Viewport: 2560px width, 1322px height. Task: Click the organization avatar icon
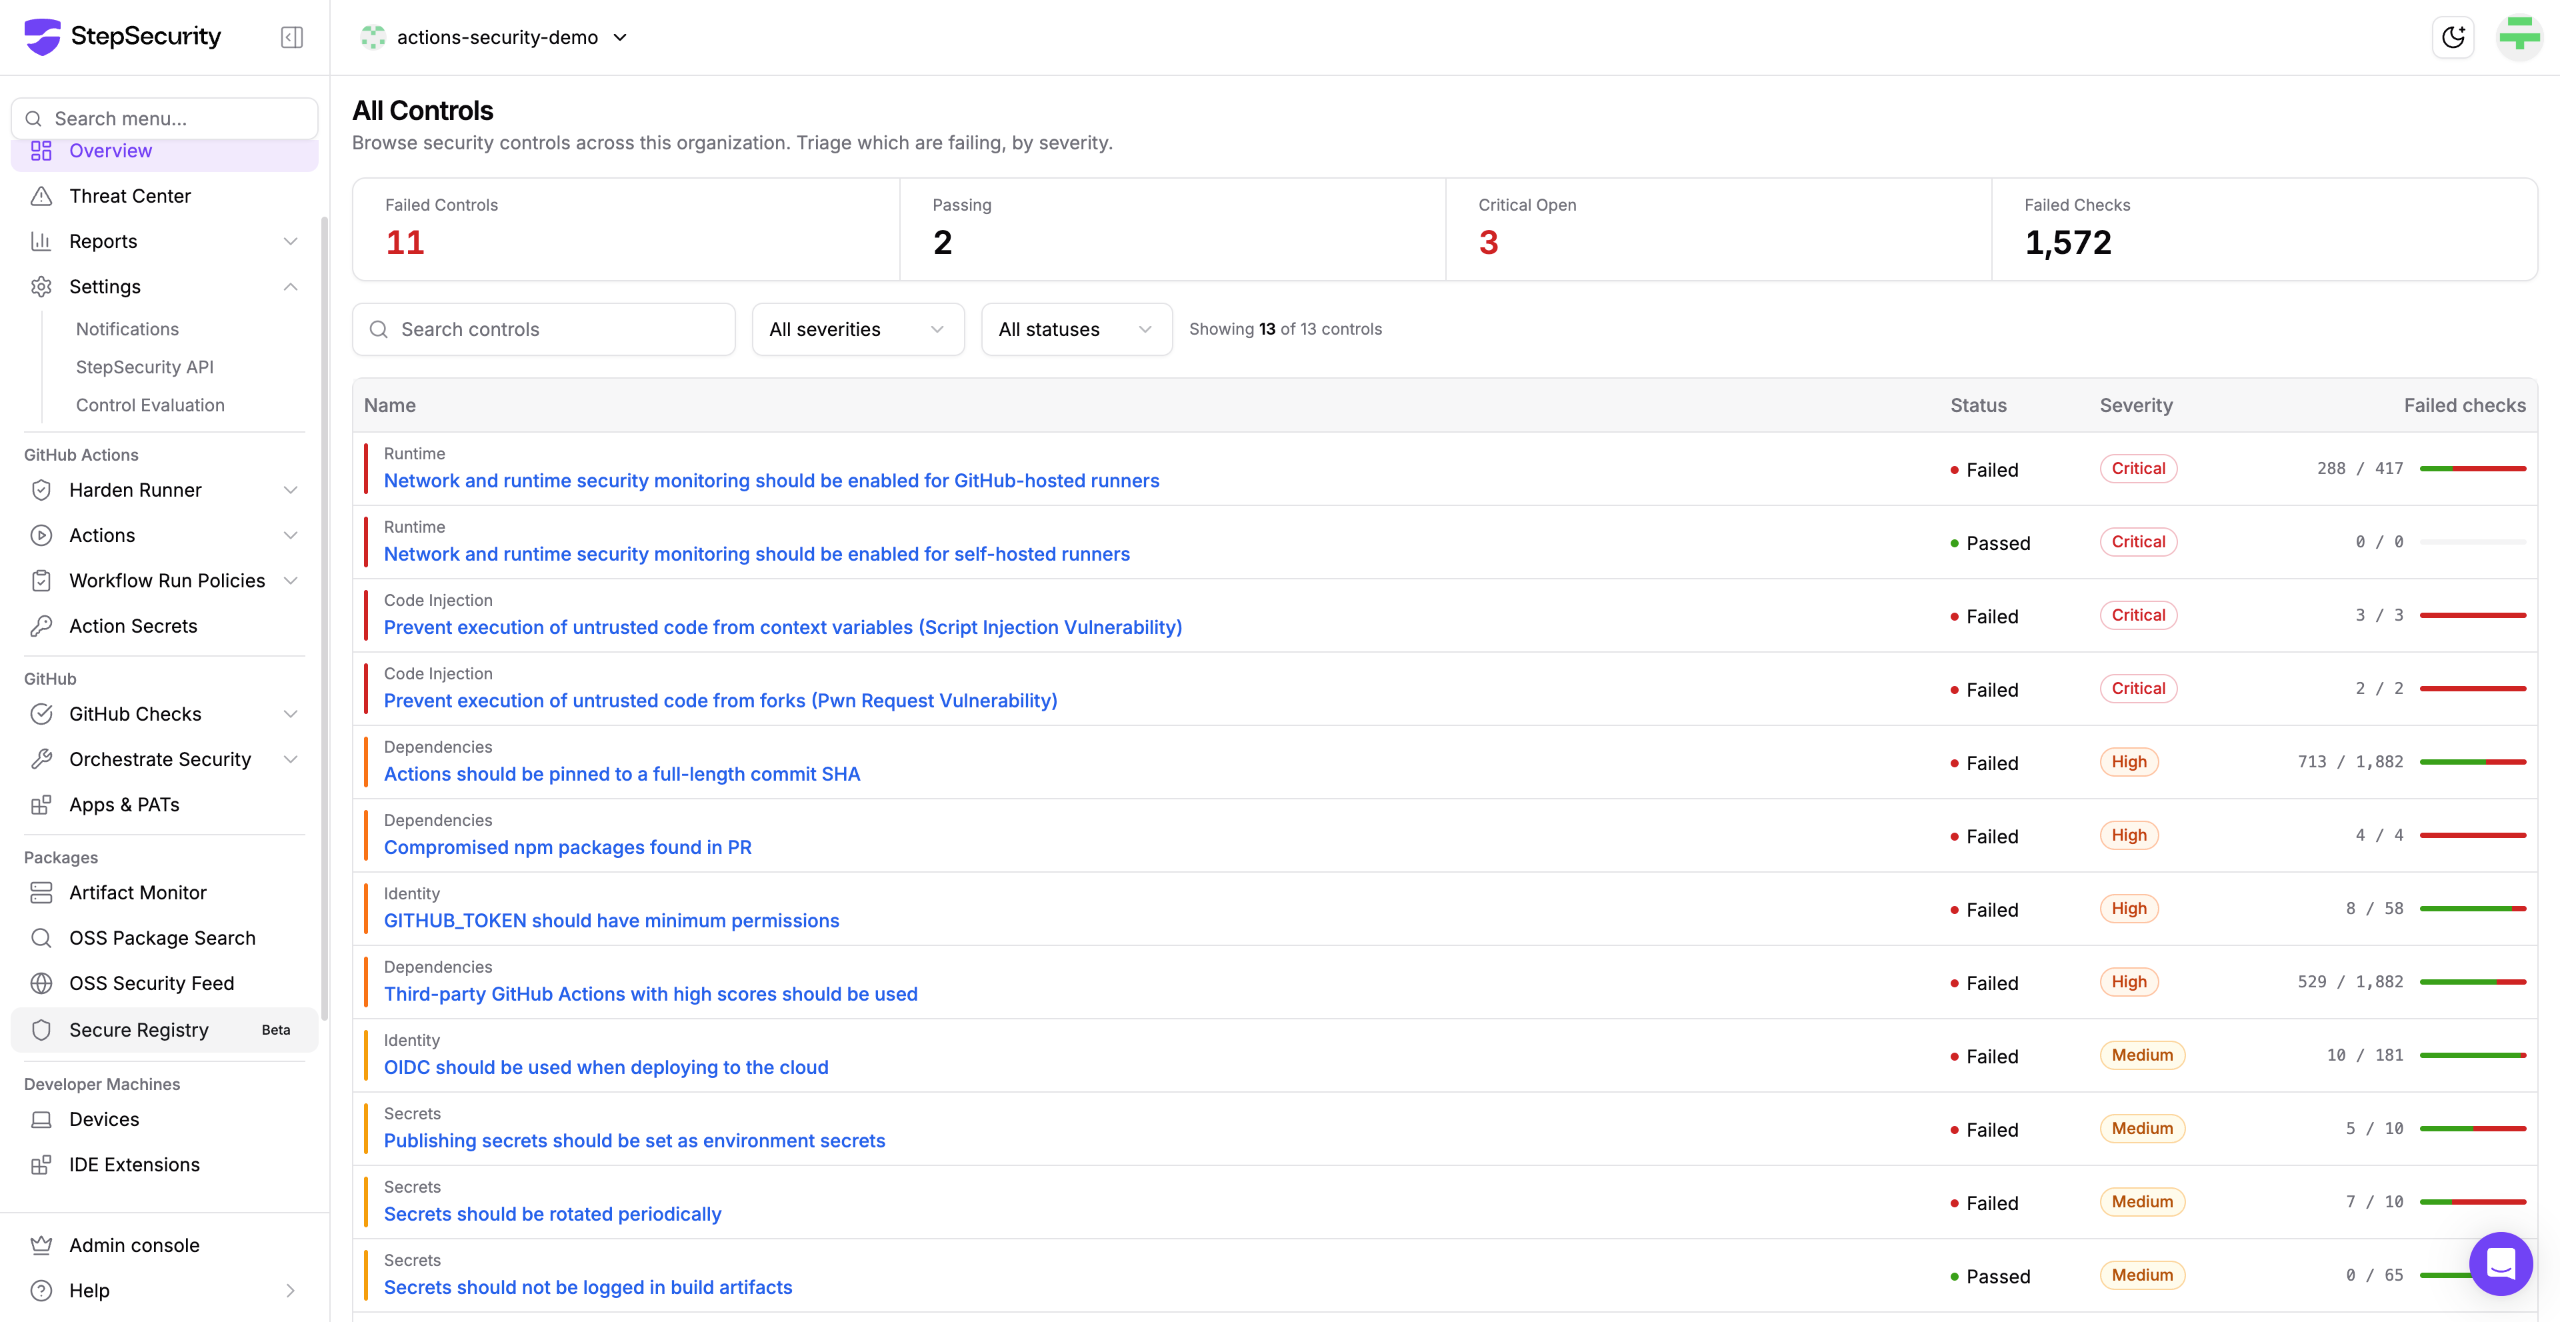(x=373, y=37)
